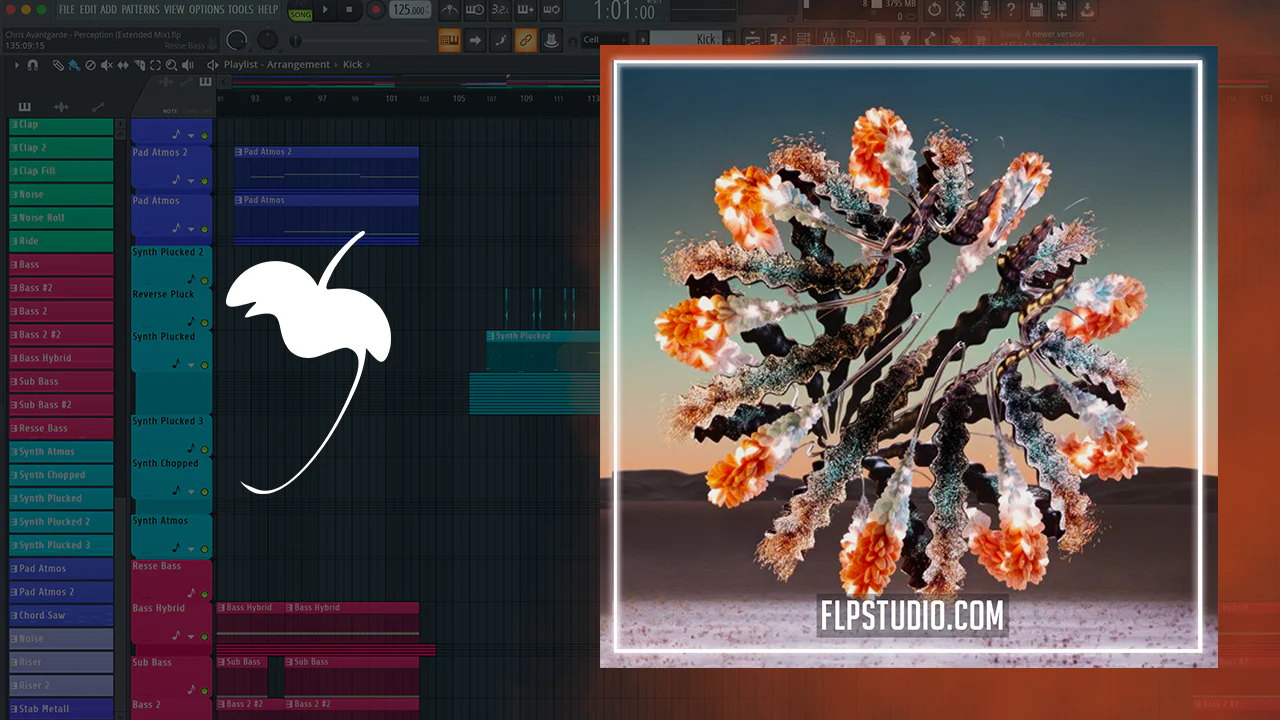Click the undo history icon
Image resolution: width=1280 pixels, height=720 pixels.
(x=935, y=10)
